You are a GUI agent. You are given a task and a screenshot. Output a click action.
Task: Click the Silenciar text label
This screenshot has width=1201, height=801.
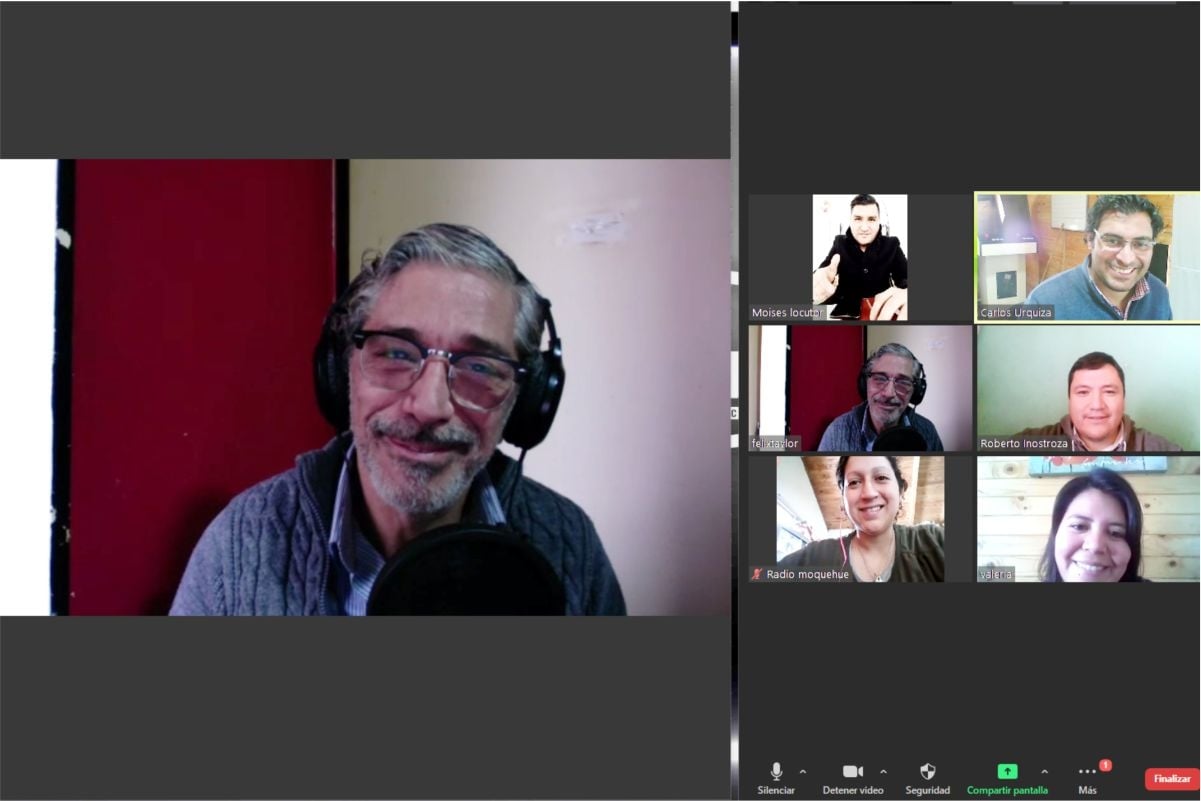pyautogui.click(x=776, y=791)
